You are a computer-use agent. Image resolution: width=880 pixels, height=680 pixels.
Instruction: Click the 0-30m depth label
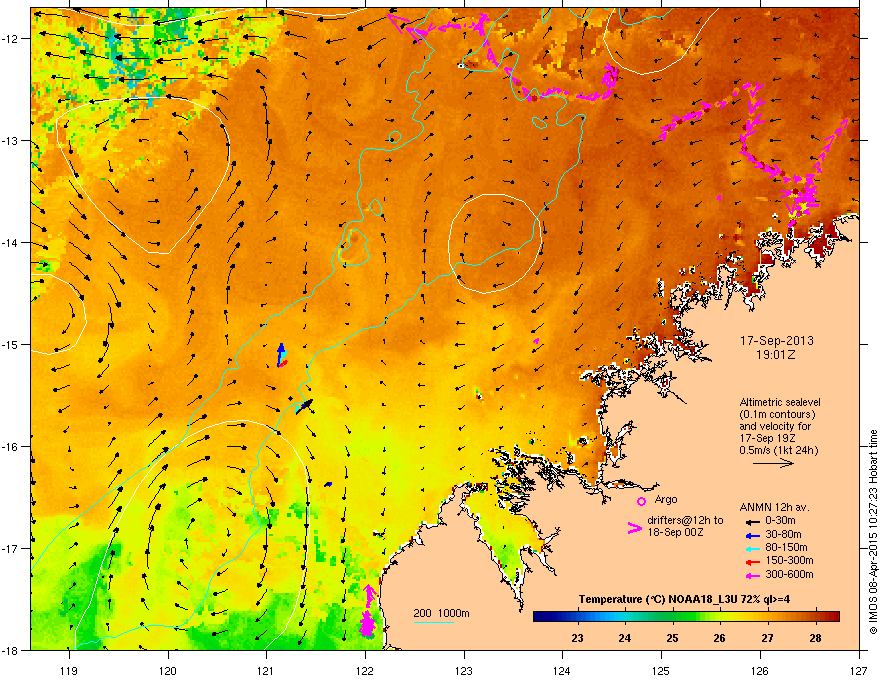pyautogui.click(x=780, y=521)
